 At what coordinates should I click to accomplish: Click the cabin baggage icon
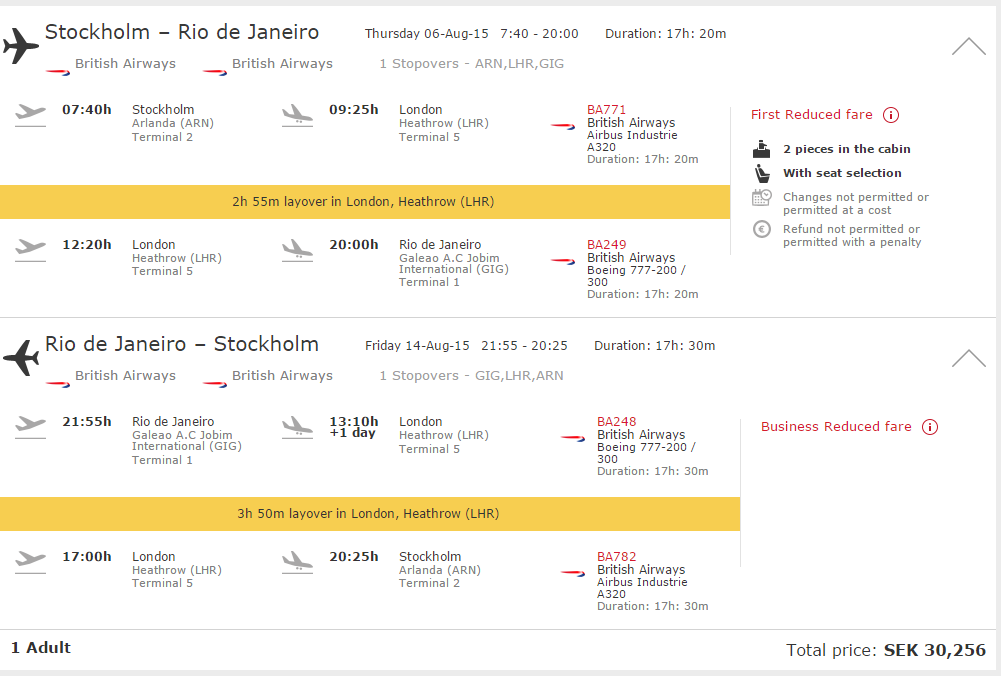(762, 149)
